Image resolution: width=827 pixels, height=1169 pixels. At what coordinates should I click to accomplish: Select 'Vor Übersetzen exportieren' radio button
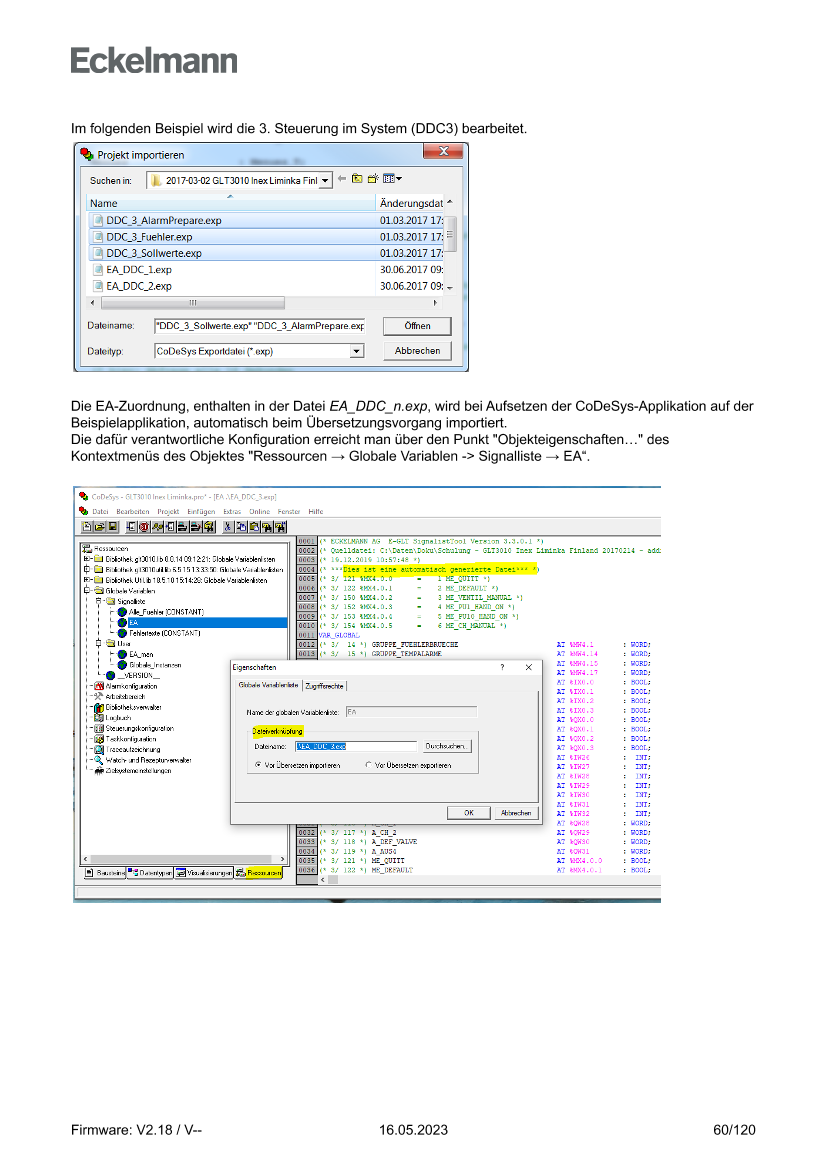(x=369, y=765)
